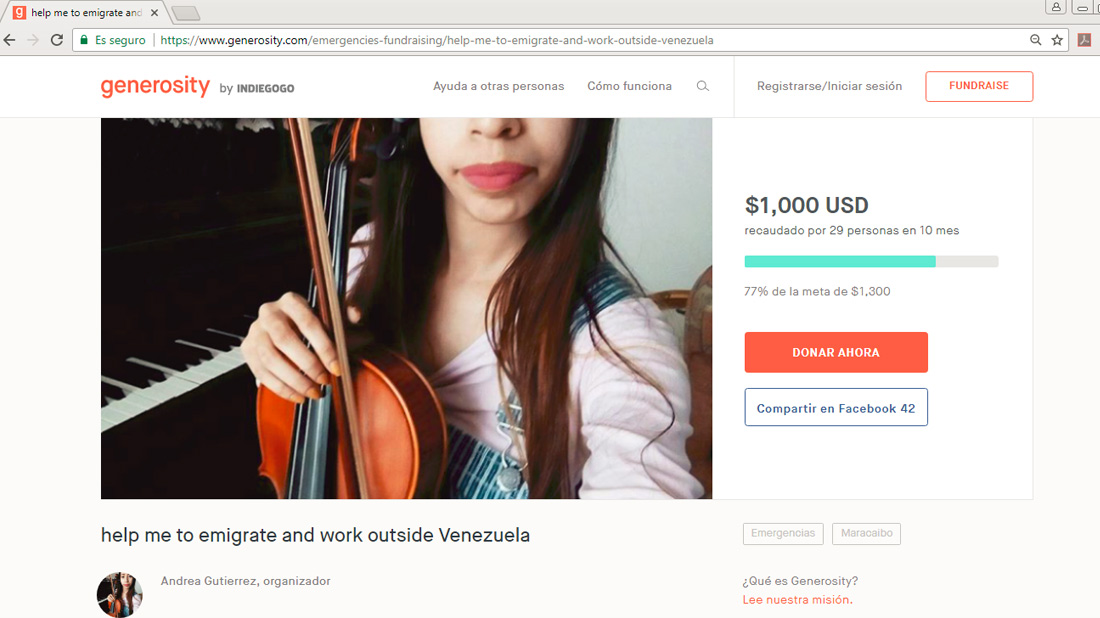Open a new browser tab
Screen dimensions: 1100x618
(186, 13)
